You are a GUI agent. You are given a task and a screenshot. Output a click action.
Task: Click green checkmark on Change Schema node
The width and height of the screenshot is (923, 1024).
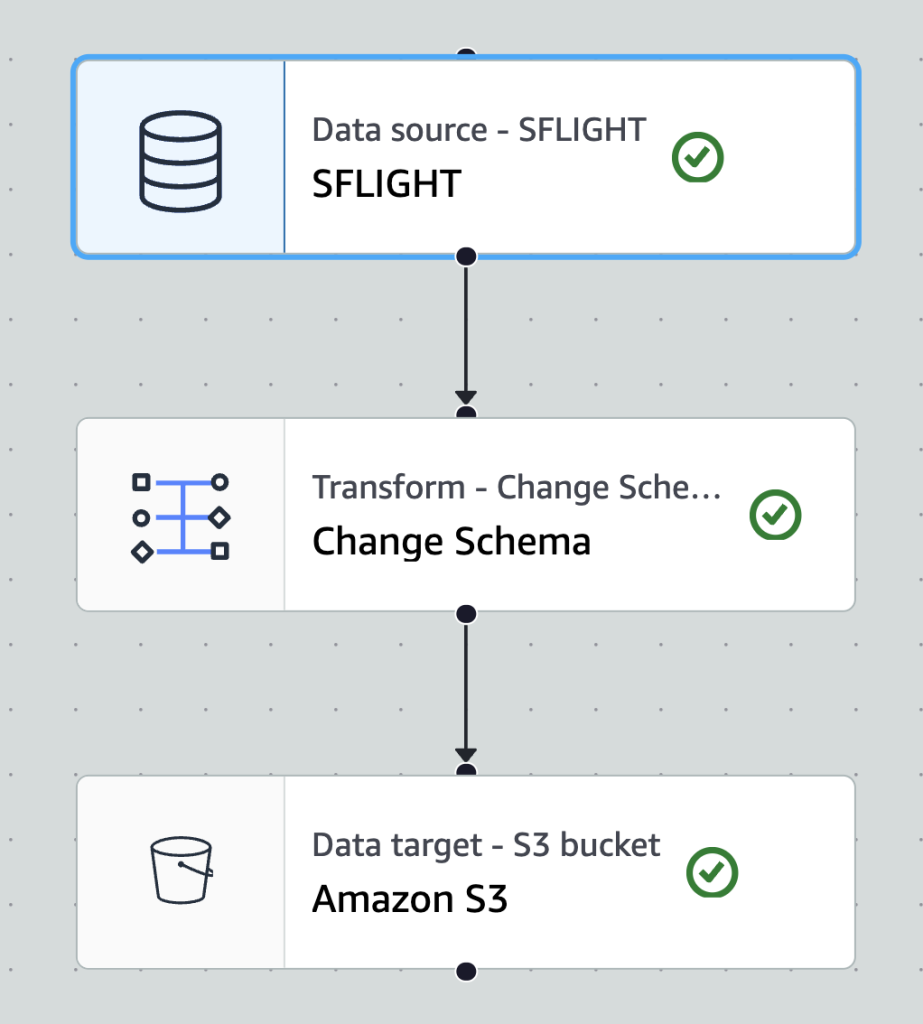[x=775, y=515]
